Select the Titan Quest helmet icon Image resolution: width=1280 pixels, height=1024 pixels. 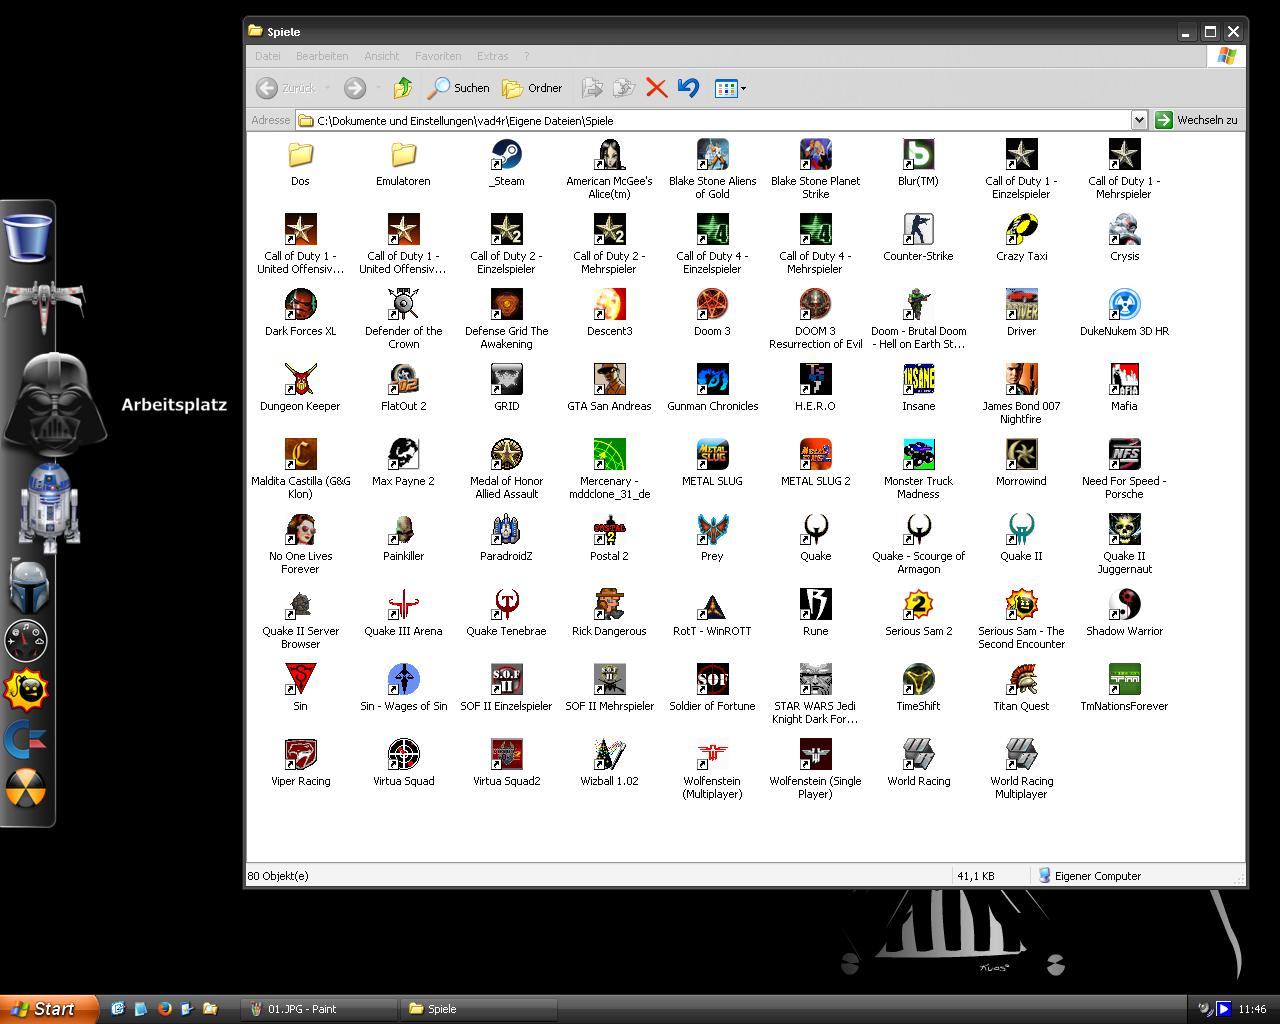point(1021,680)
